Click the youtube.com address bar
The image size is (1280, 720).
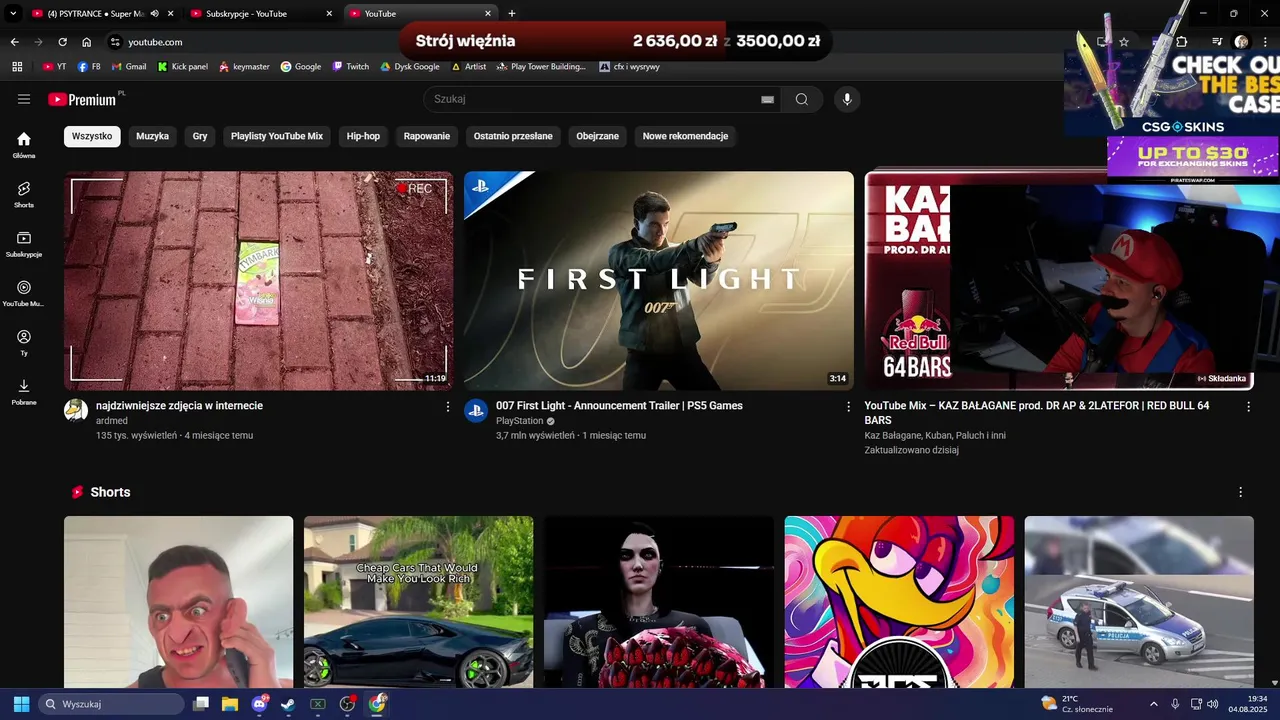point(155,42)
